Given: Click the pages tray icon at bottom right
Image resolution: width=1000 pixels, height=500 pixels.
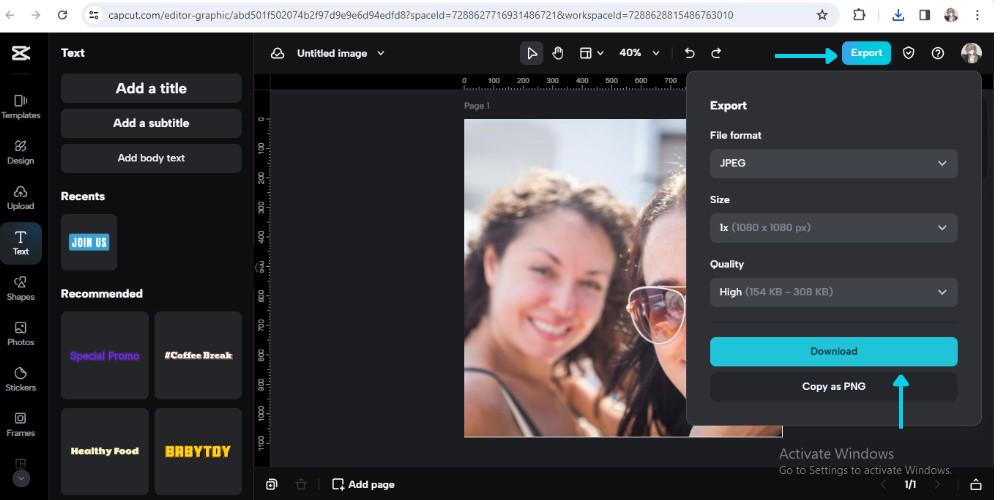Looking at the screenshot, I should coord(976,485).
